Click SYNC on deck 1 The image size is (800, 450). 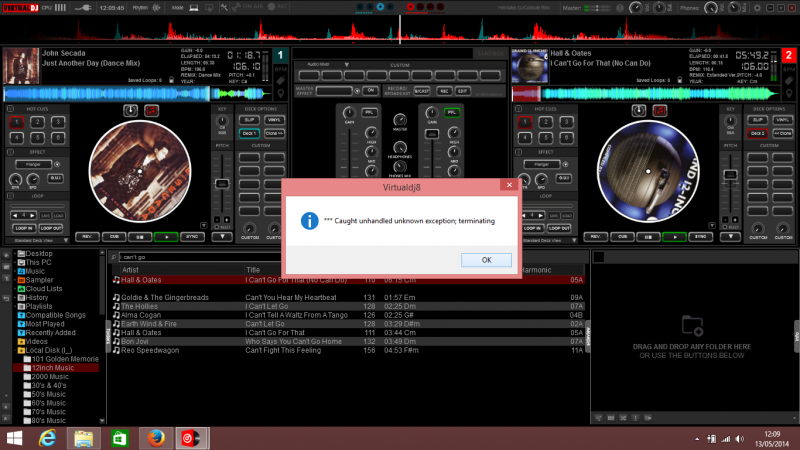192,237
